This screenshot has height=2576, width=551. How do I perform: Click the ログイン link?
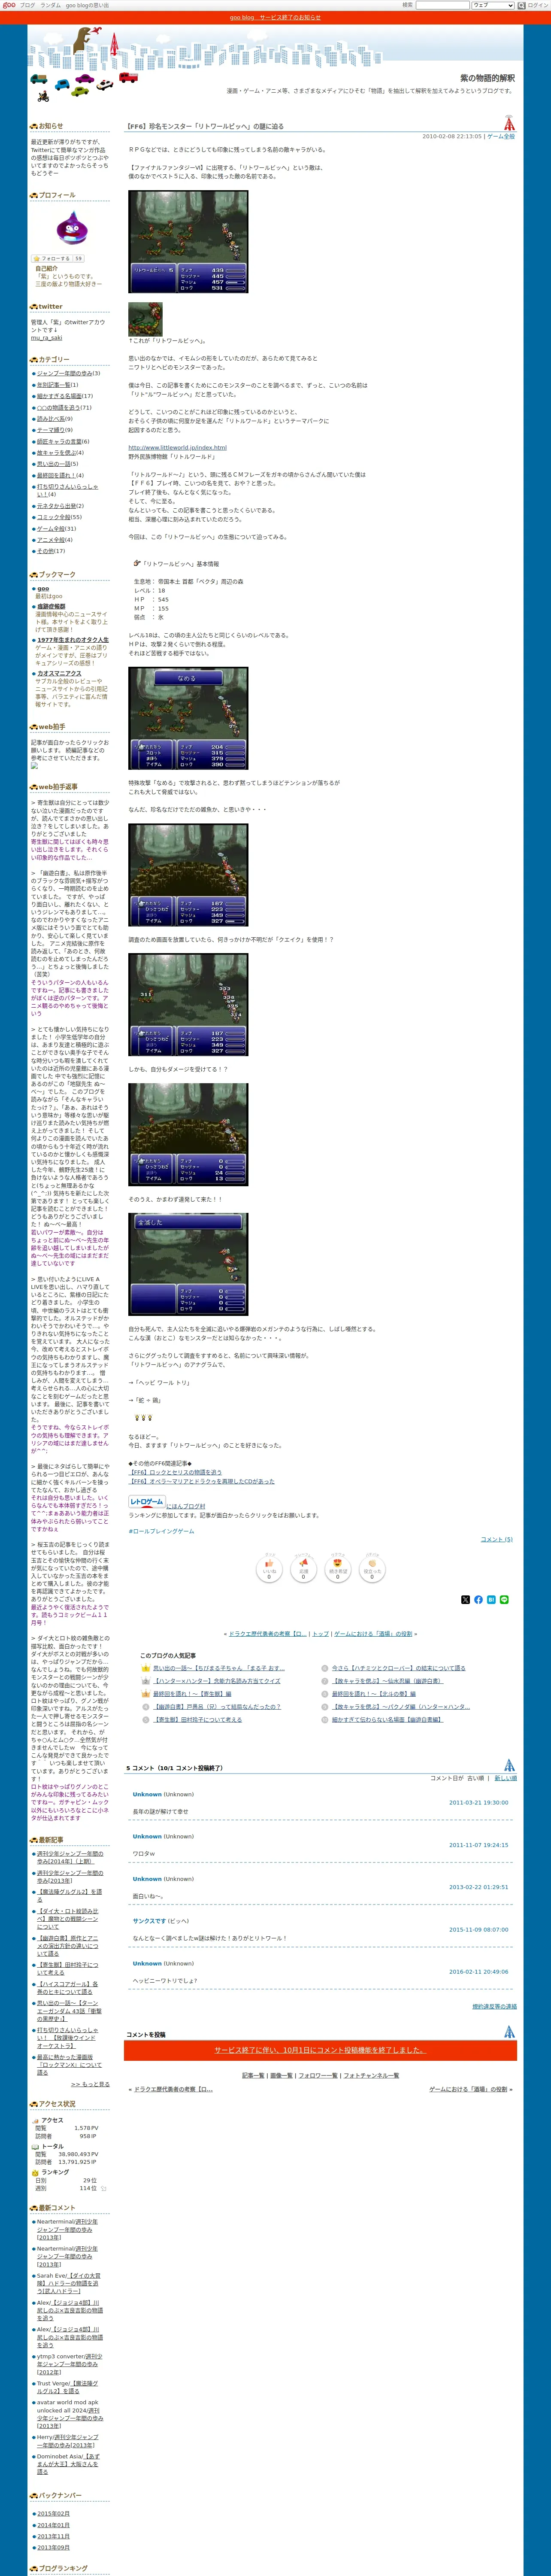coord(538,5)
